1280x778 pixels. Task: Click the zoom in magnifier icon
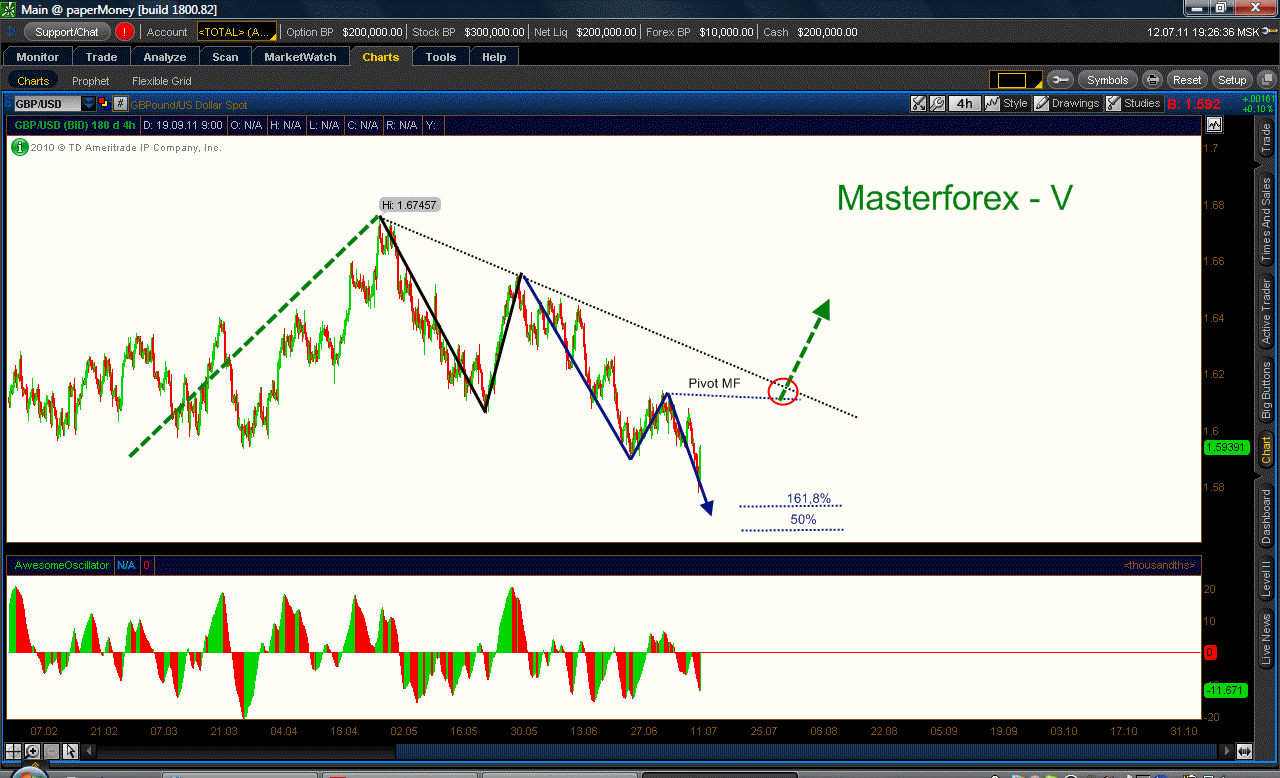(32, 751)
